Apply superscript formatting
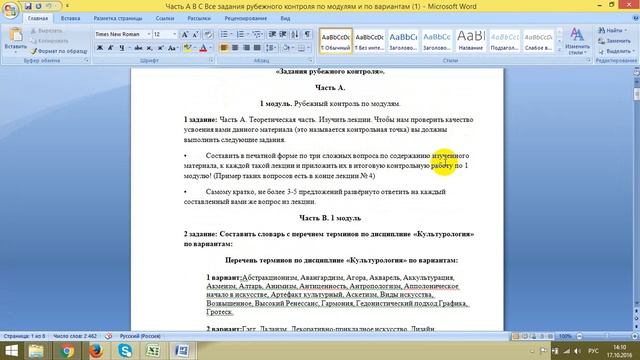The width and height of the screenshot is (640, 360). 160,48
